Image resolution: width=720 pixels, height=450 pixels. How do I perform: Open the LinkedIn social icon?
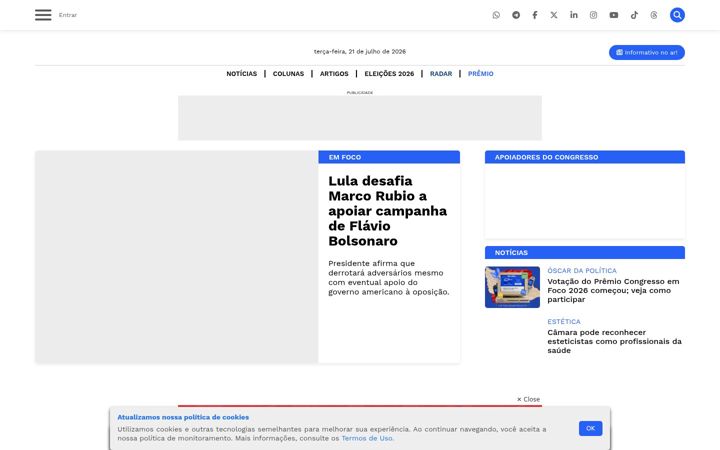click(574, 15)
